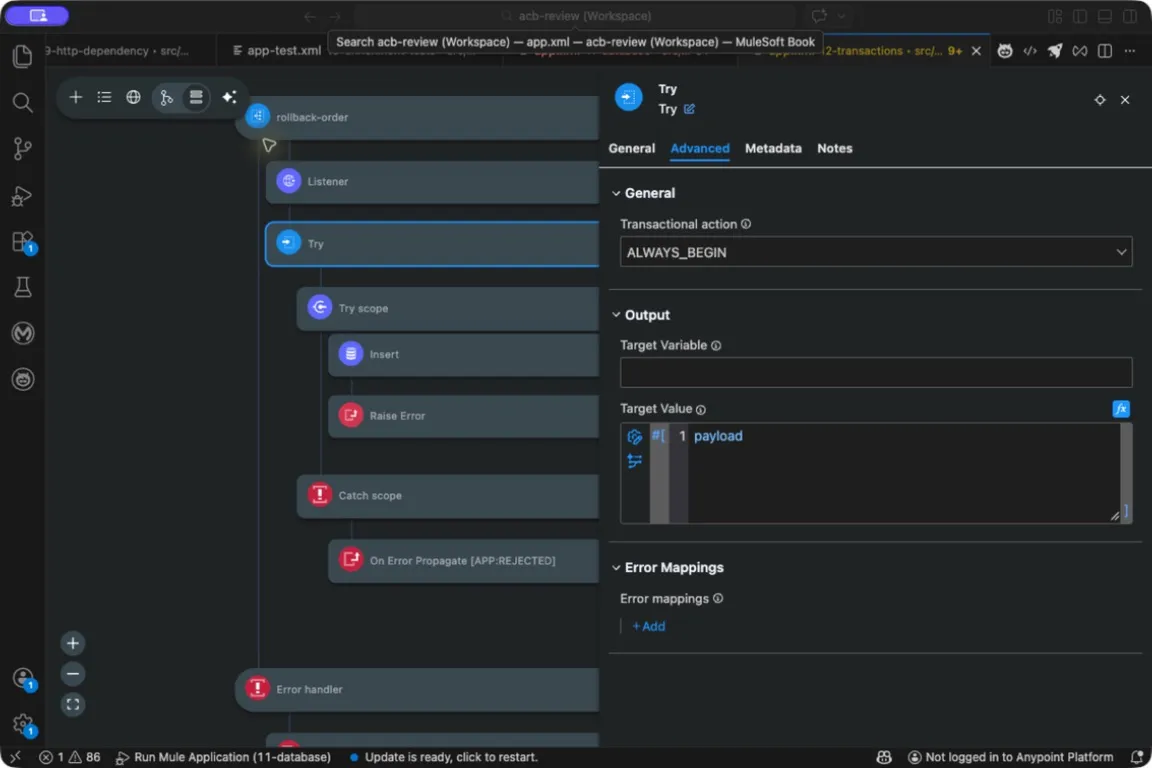Select the Raise Error node in the flow
This screenshot has width=1152, height=768.
[464, 416]
